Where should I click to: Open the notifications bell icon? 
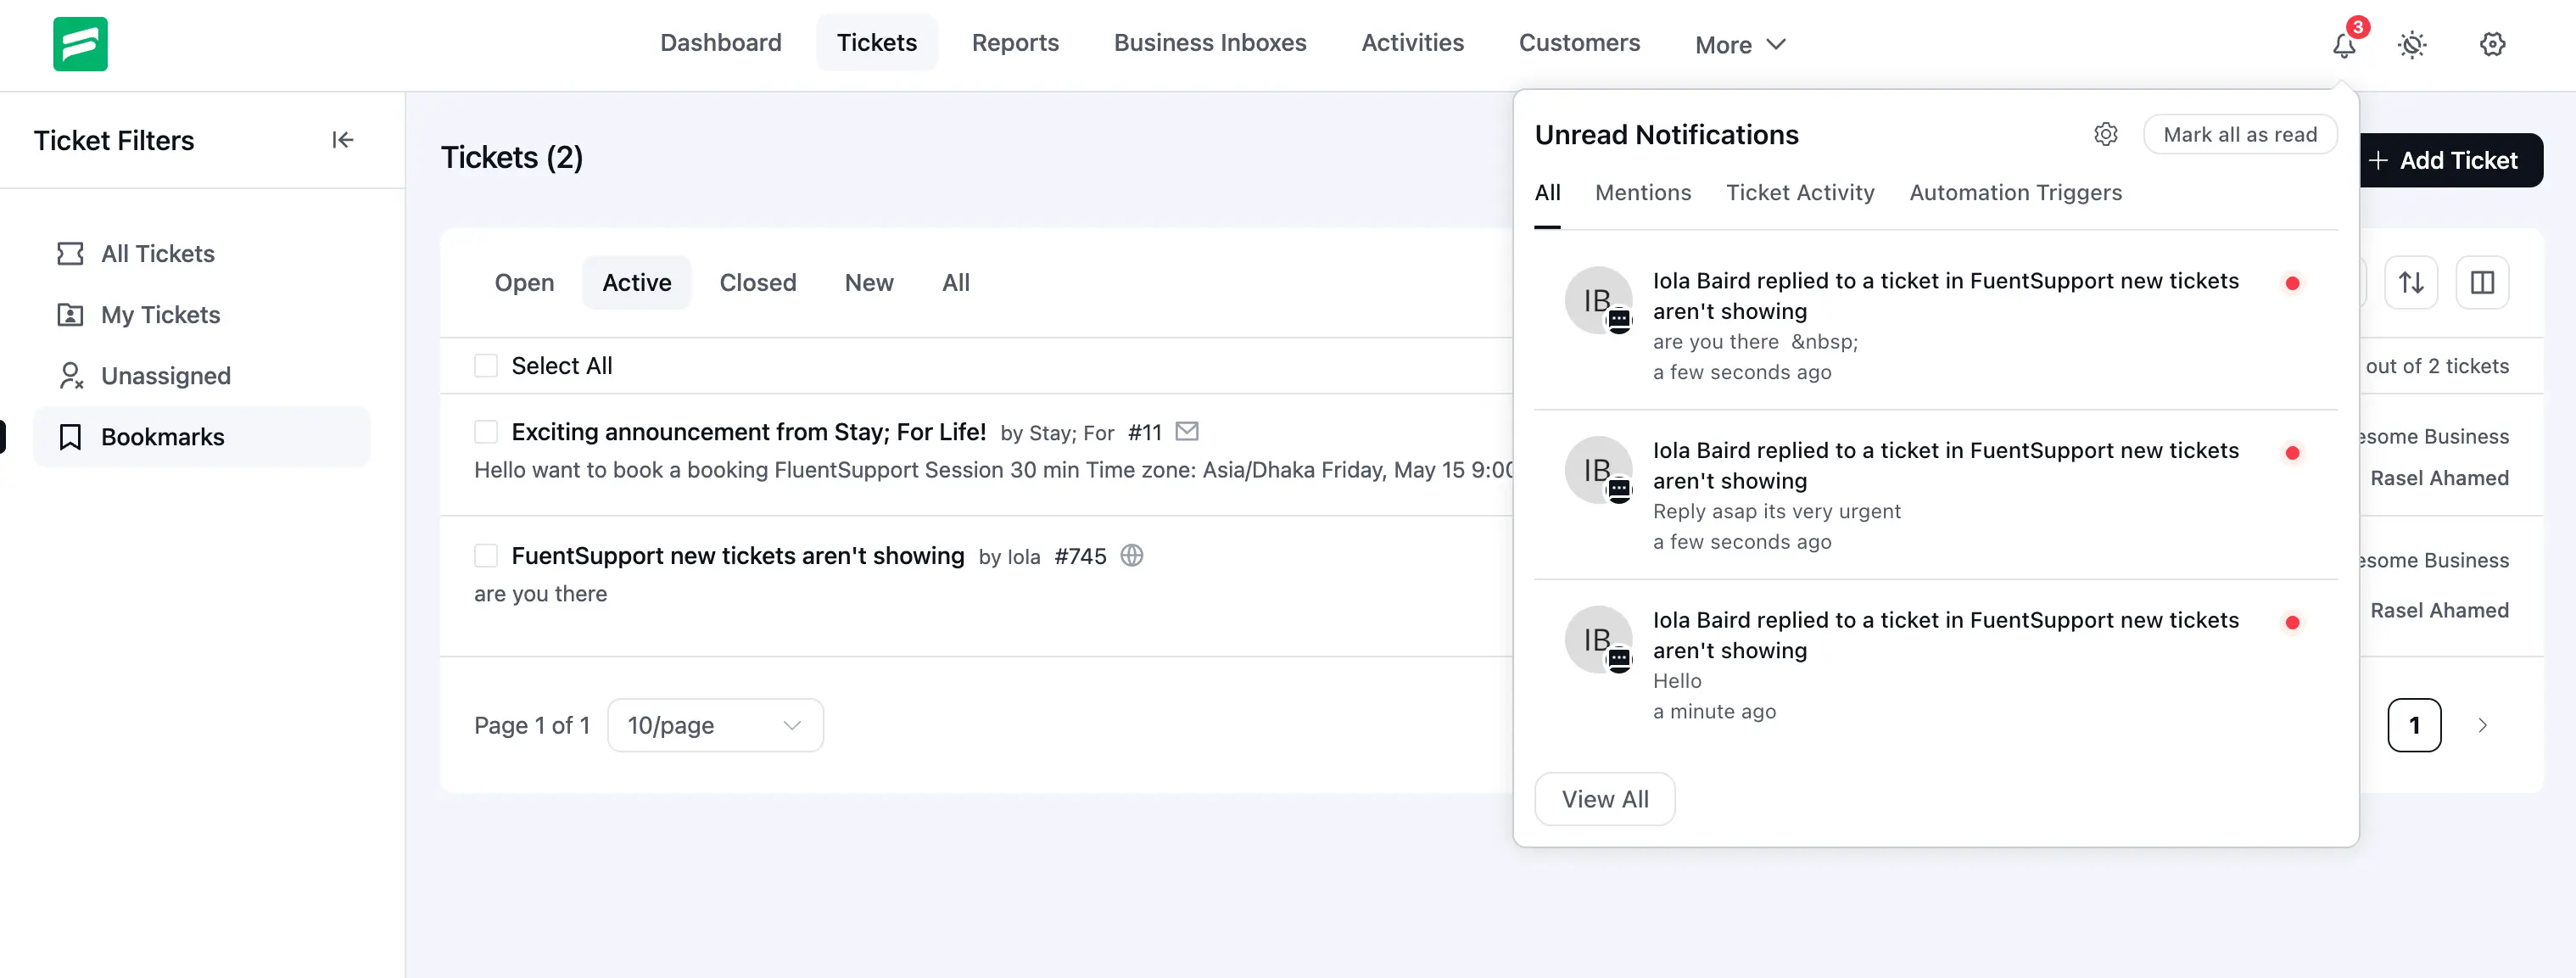point(2344,44)
